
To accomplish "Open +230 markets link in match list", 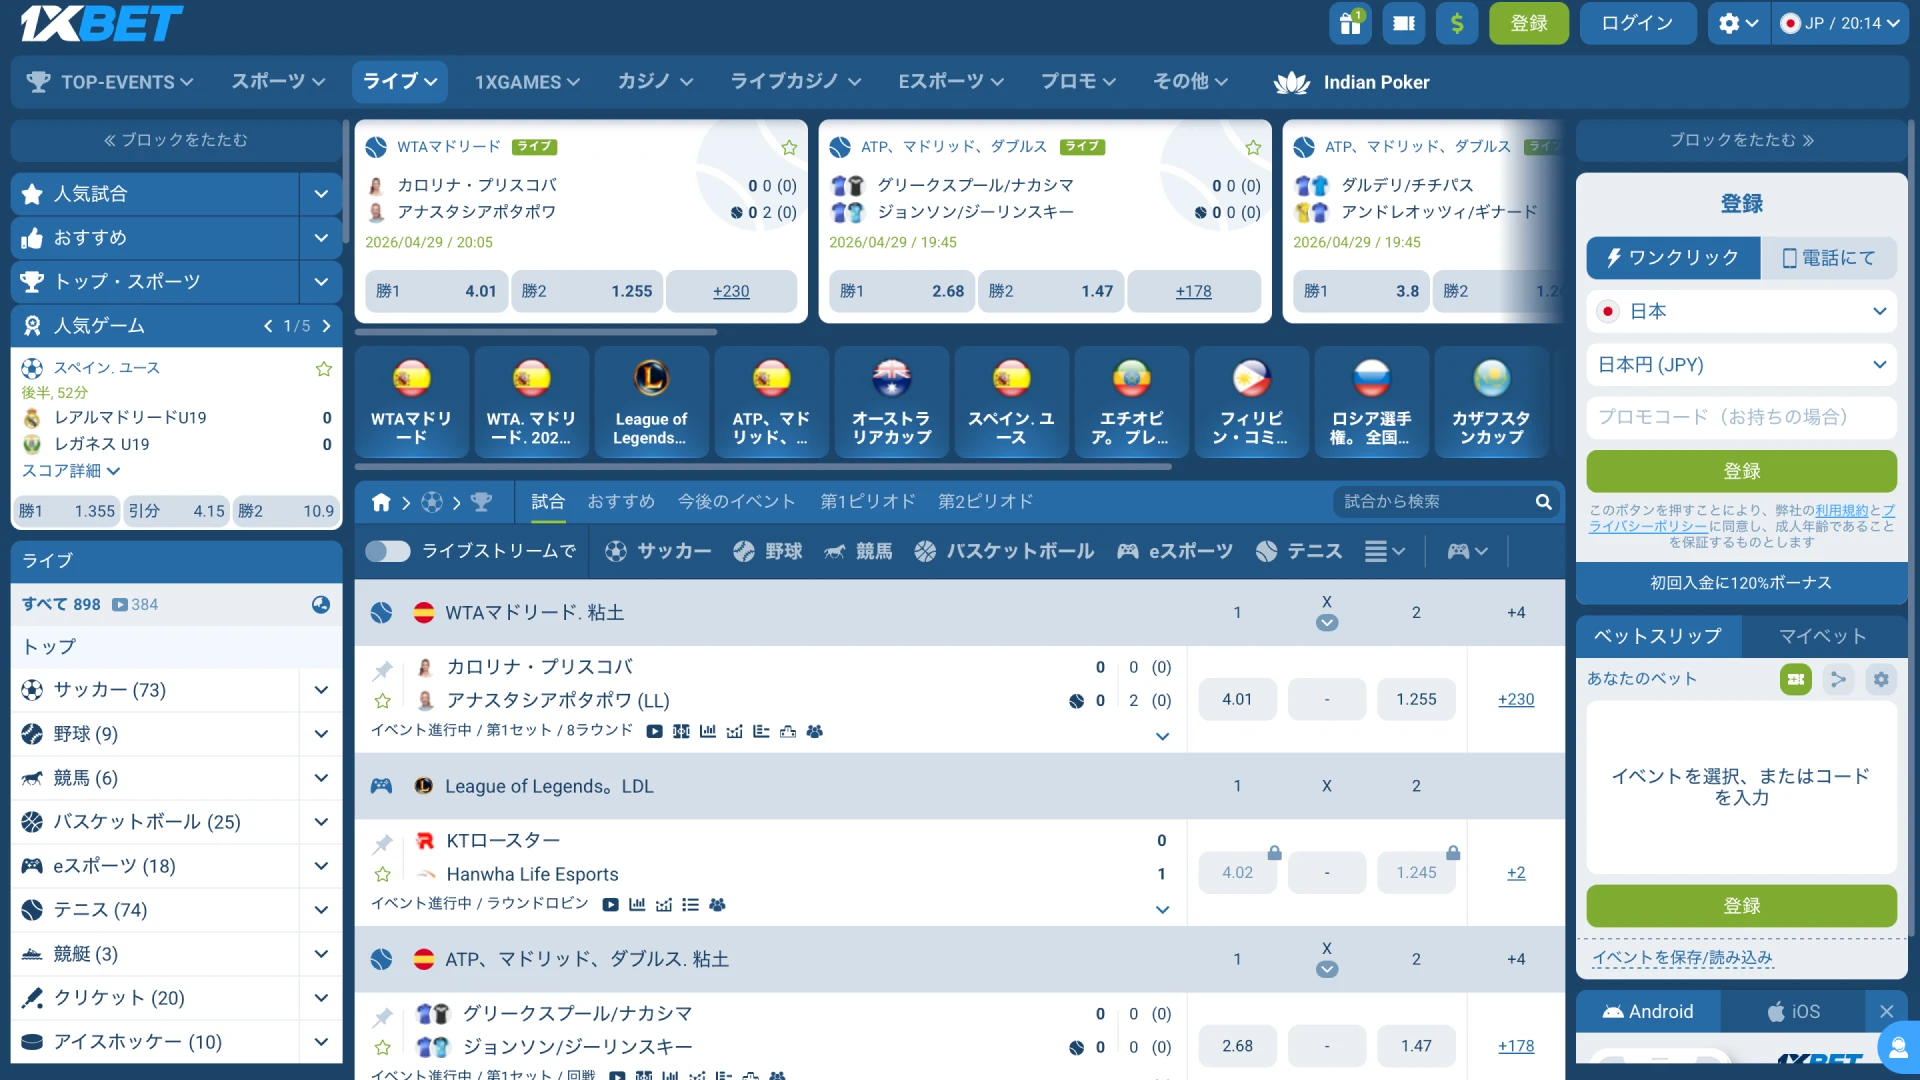I will point(1516,700).
